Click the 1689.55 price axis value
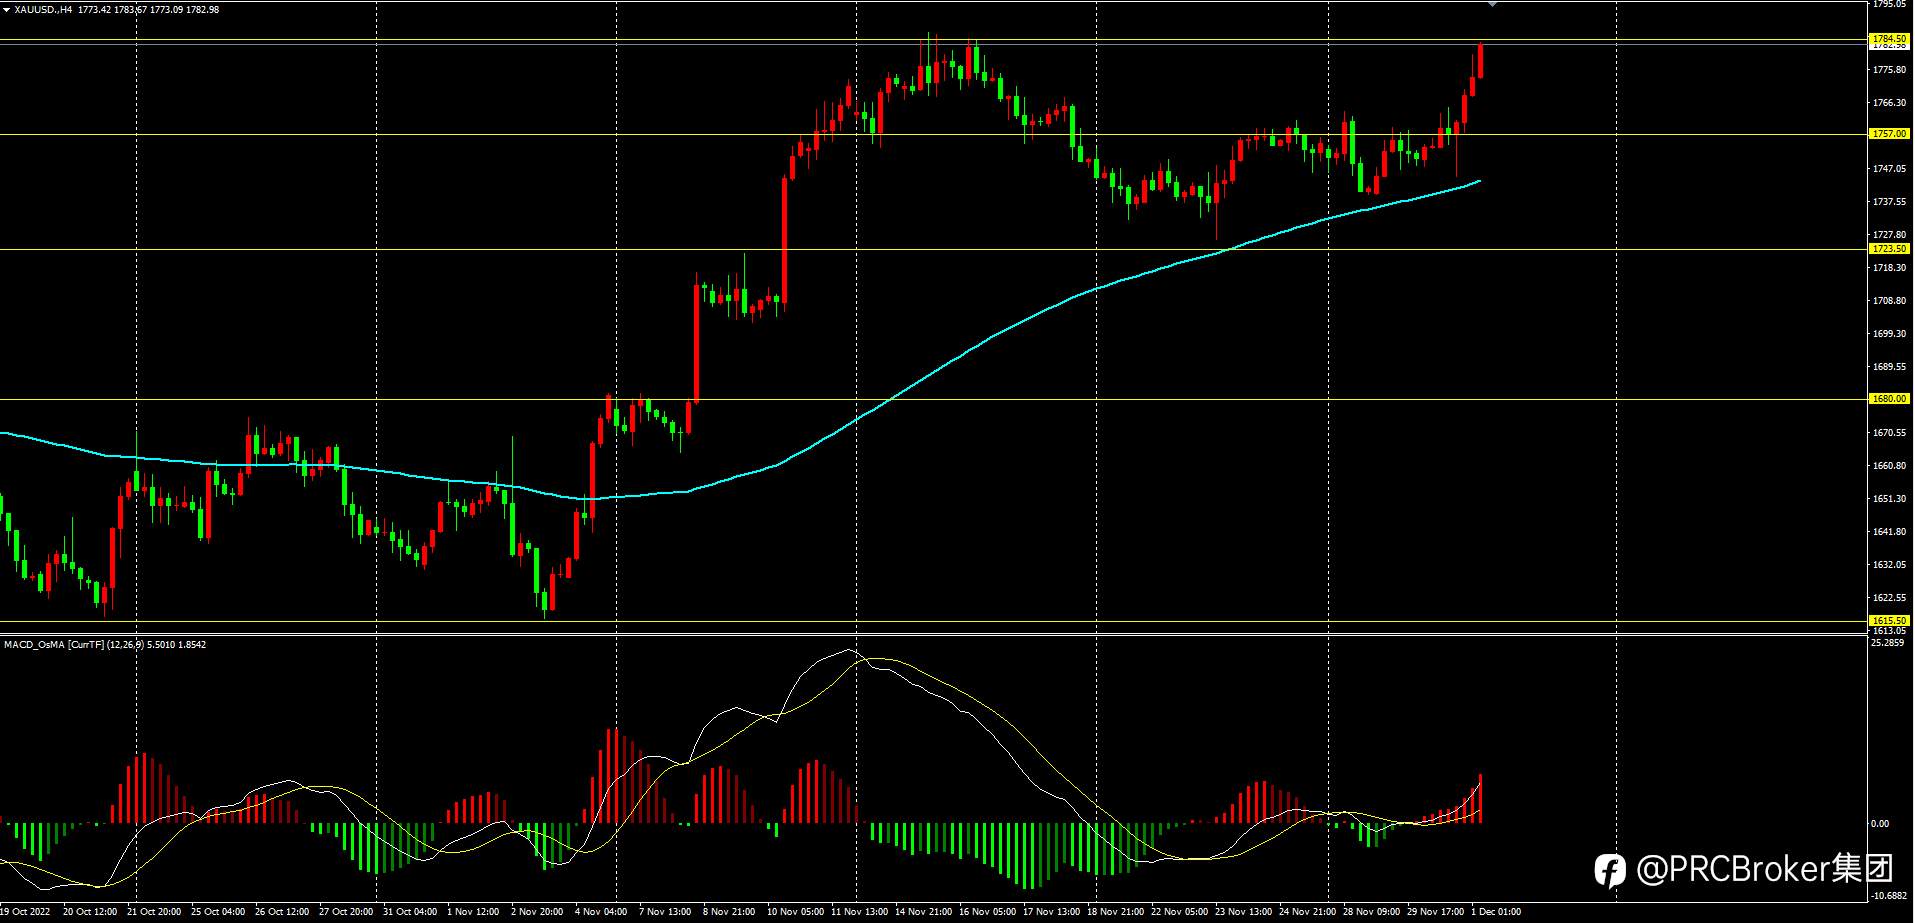1915x923 pixels. coord(1889,367)
